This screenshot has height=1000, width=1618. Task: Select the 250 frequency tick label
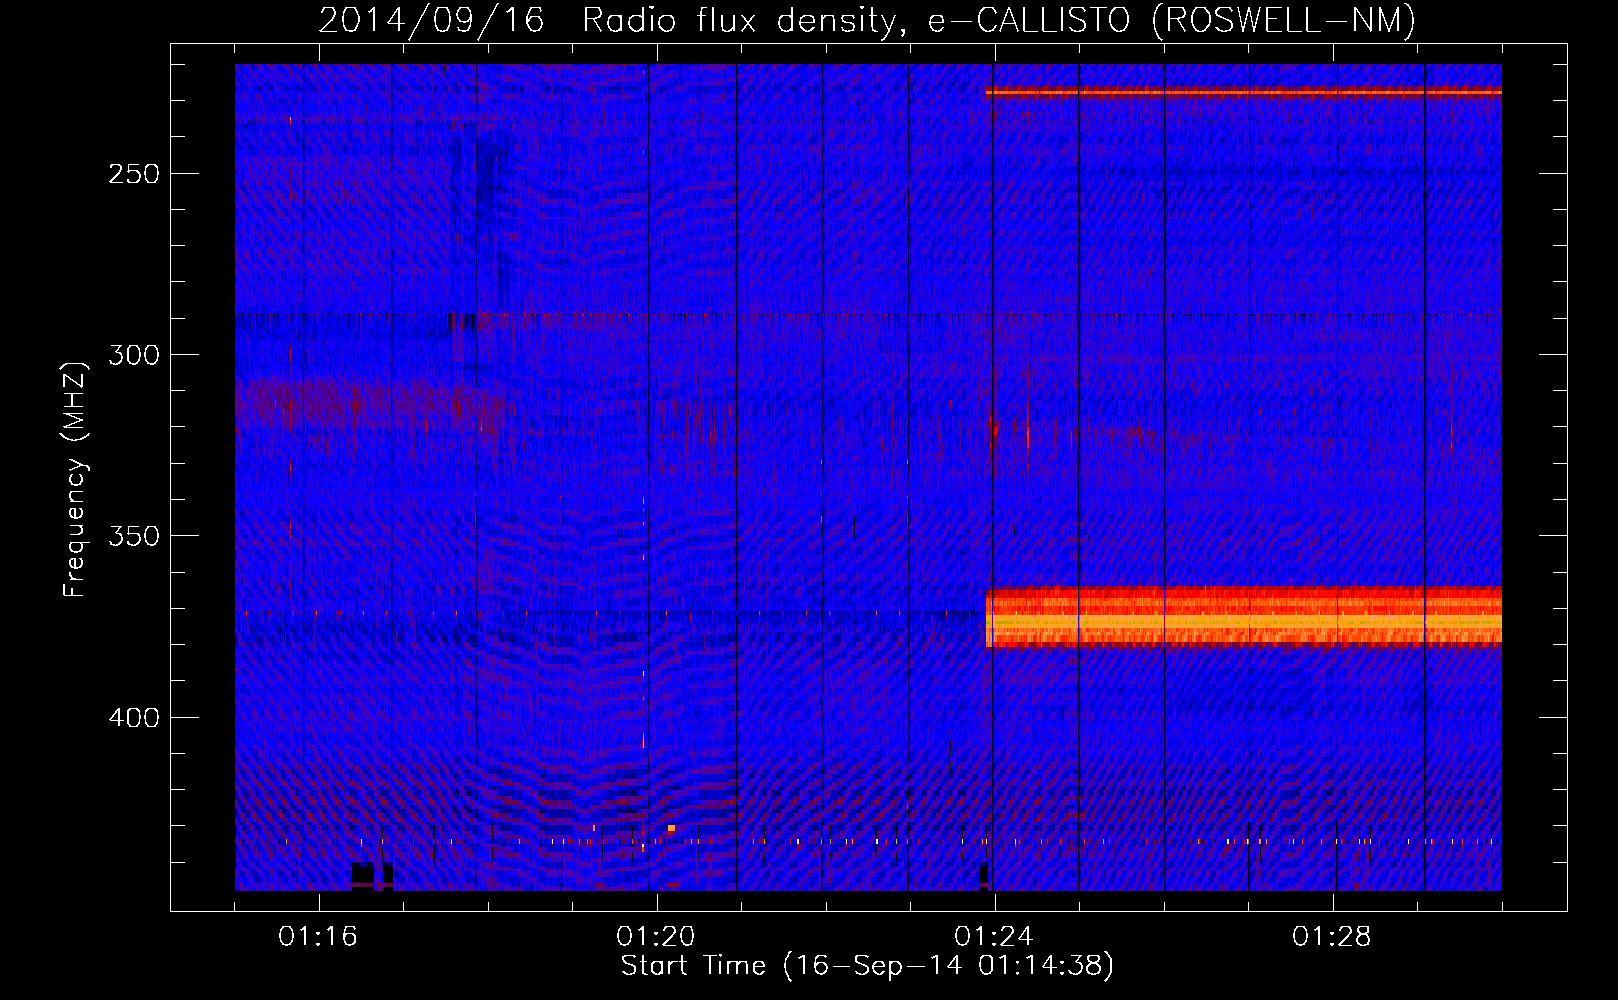134,174
